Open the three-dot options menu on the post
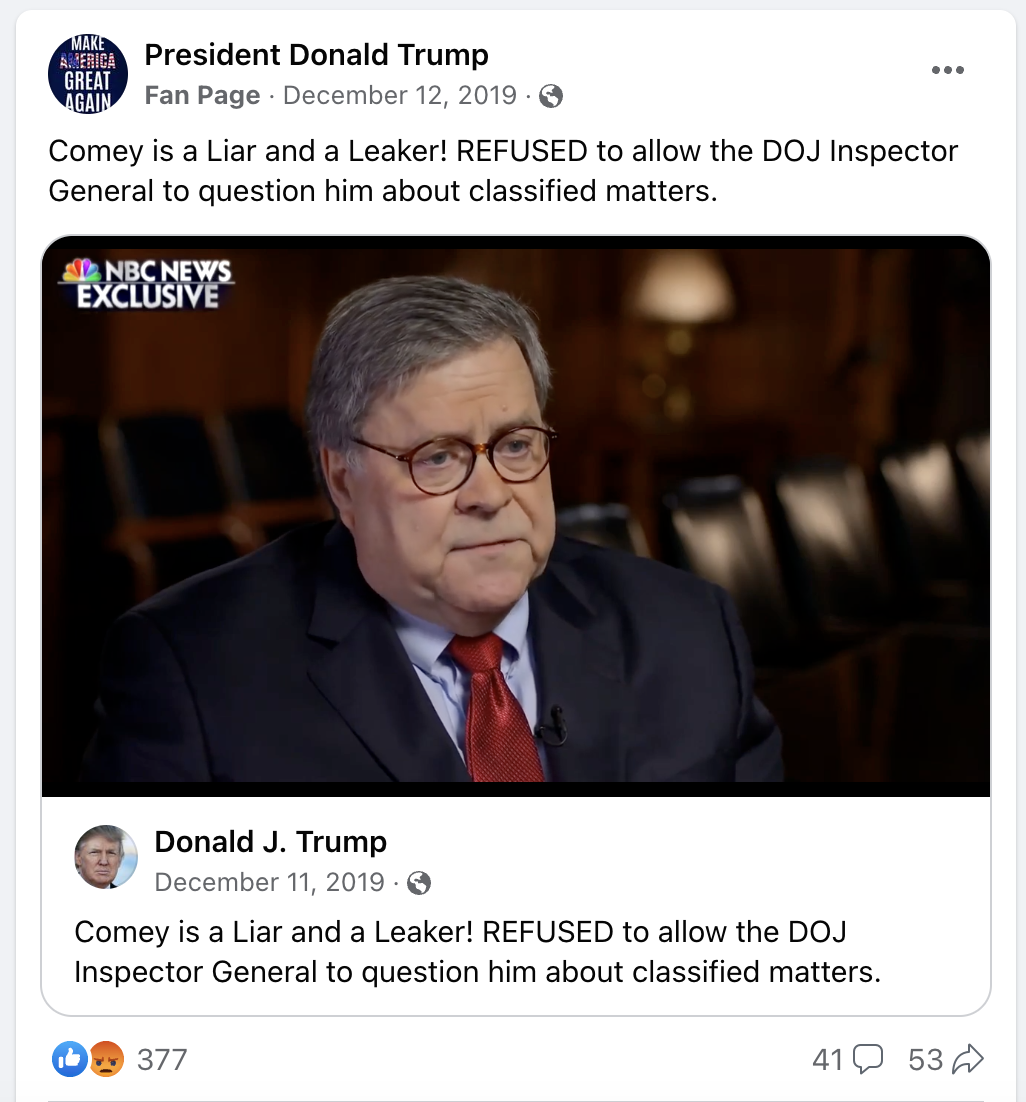The height and width of the screenshot is (1102, 1026). (947, 69)
